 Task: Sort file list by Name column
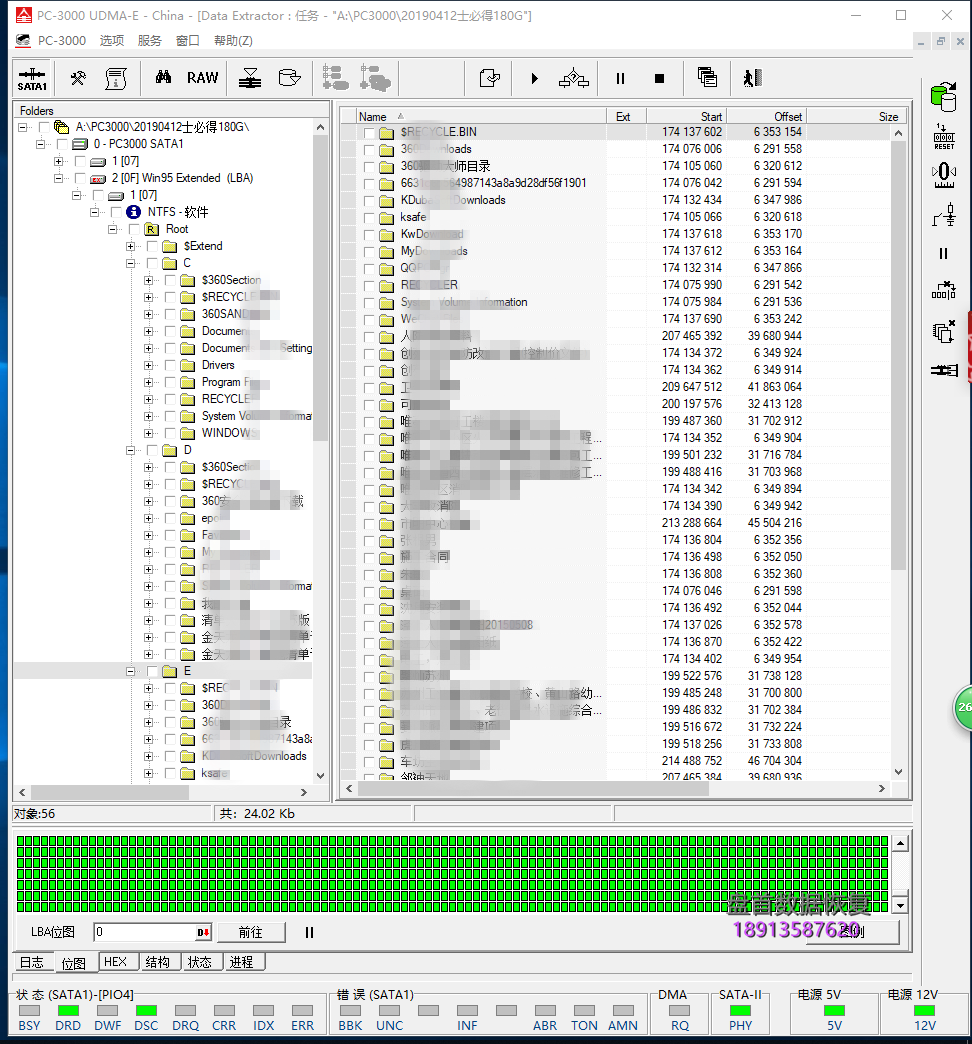481,117
